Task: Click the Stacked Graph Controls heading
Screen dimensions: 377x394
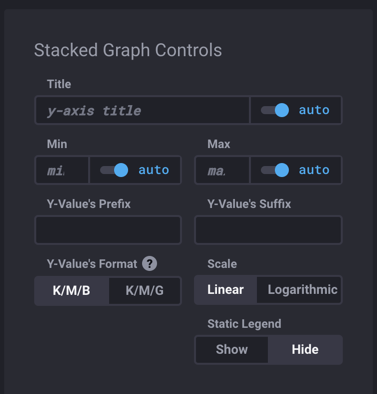Action: coord(128,51)
